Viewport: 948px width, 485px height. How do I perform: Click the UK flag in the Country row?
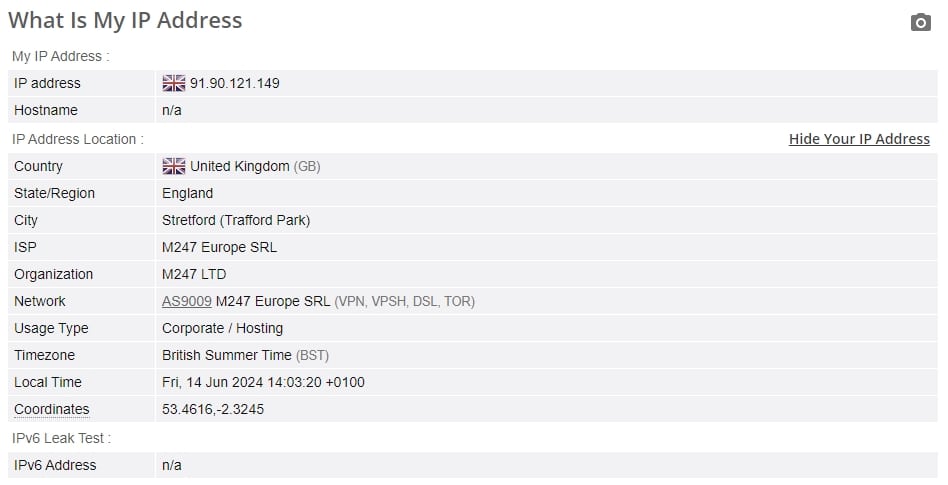coord(174,166)
